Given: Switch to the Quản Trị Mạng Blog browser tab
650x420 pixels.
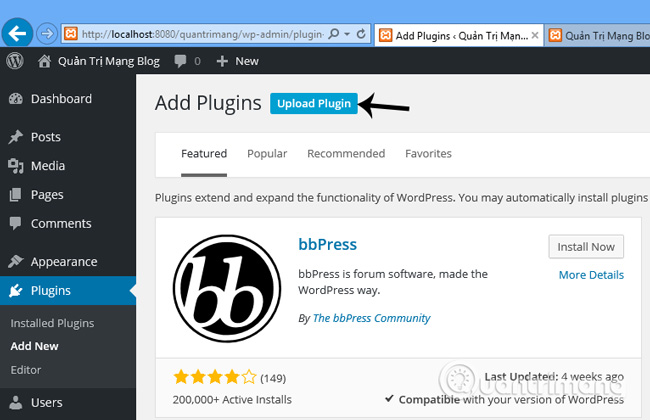Looking at the screenshot, I should coord(598,36).
